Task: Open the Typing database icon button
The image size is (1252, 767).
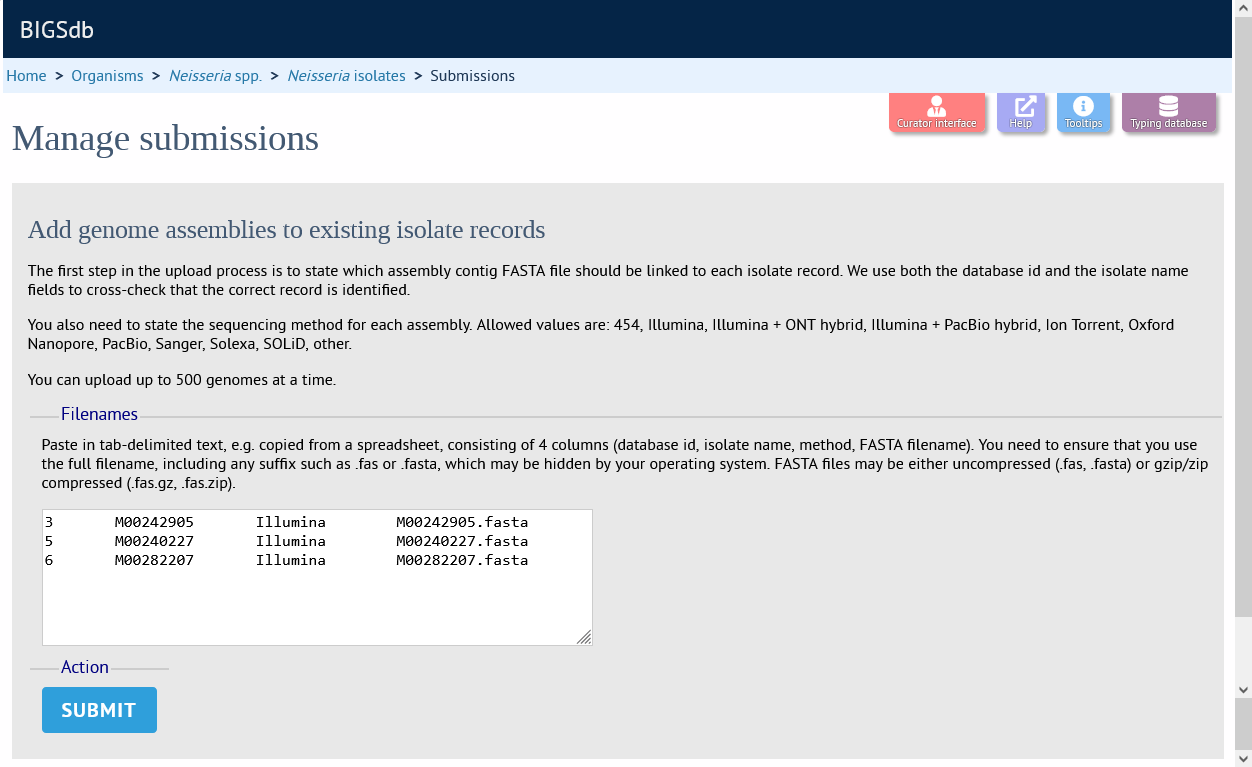Action: point(1168,112)
